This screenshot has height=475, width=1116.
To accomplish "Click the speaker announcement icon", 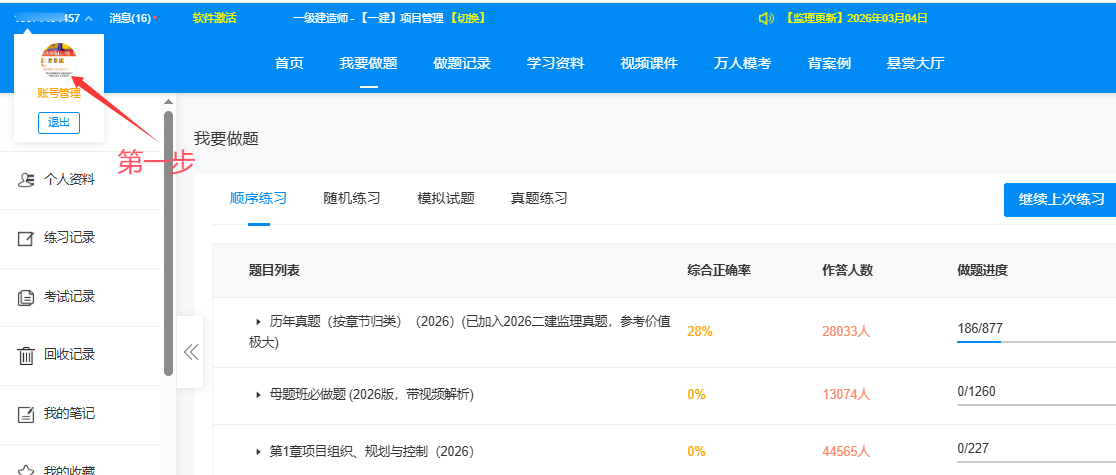I will coord(766,18).
